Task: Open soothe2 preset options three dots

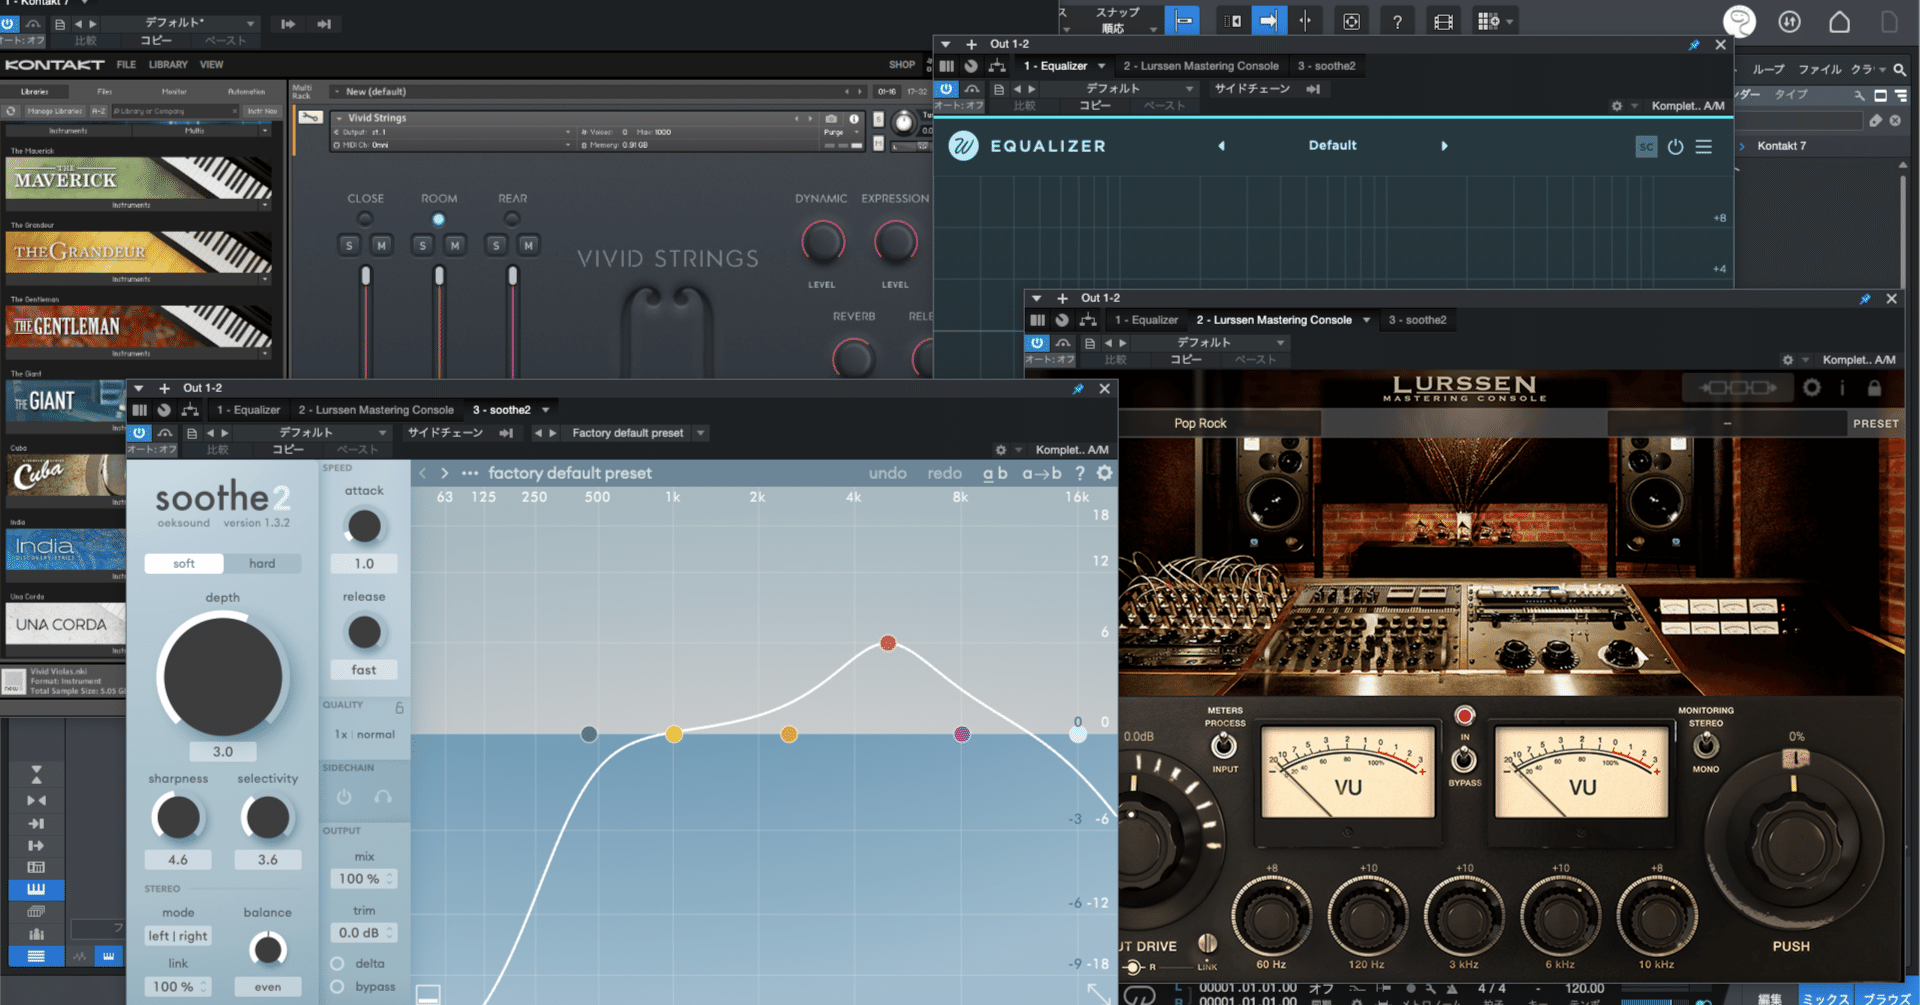Action: (x=470, y=473)
